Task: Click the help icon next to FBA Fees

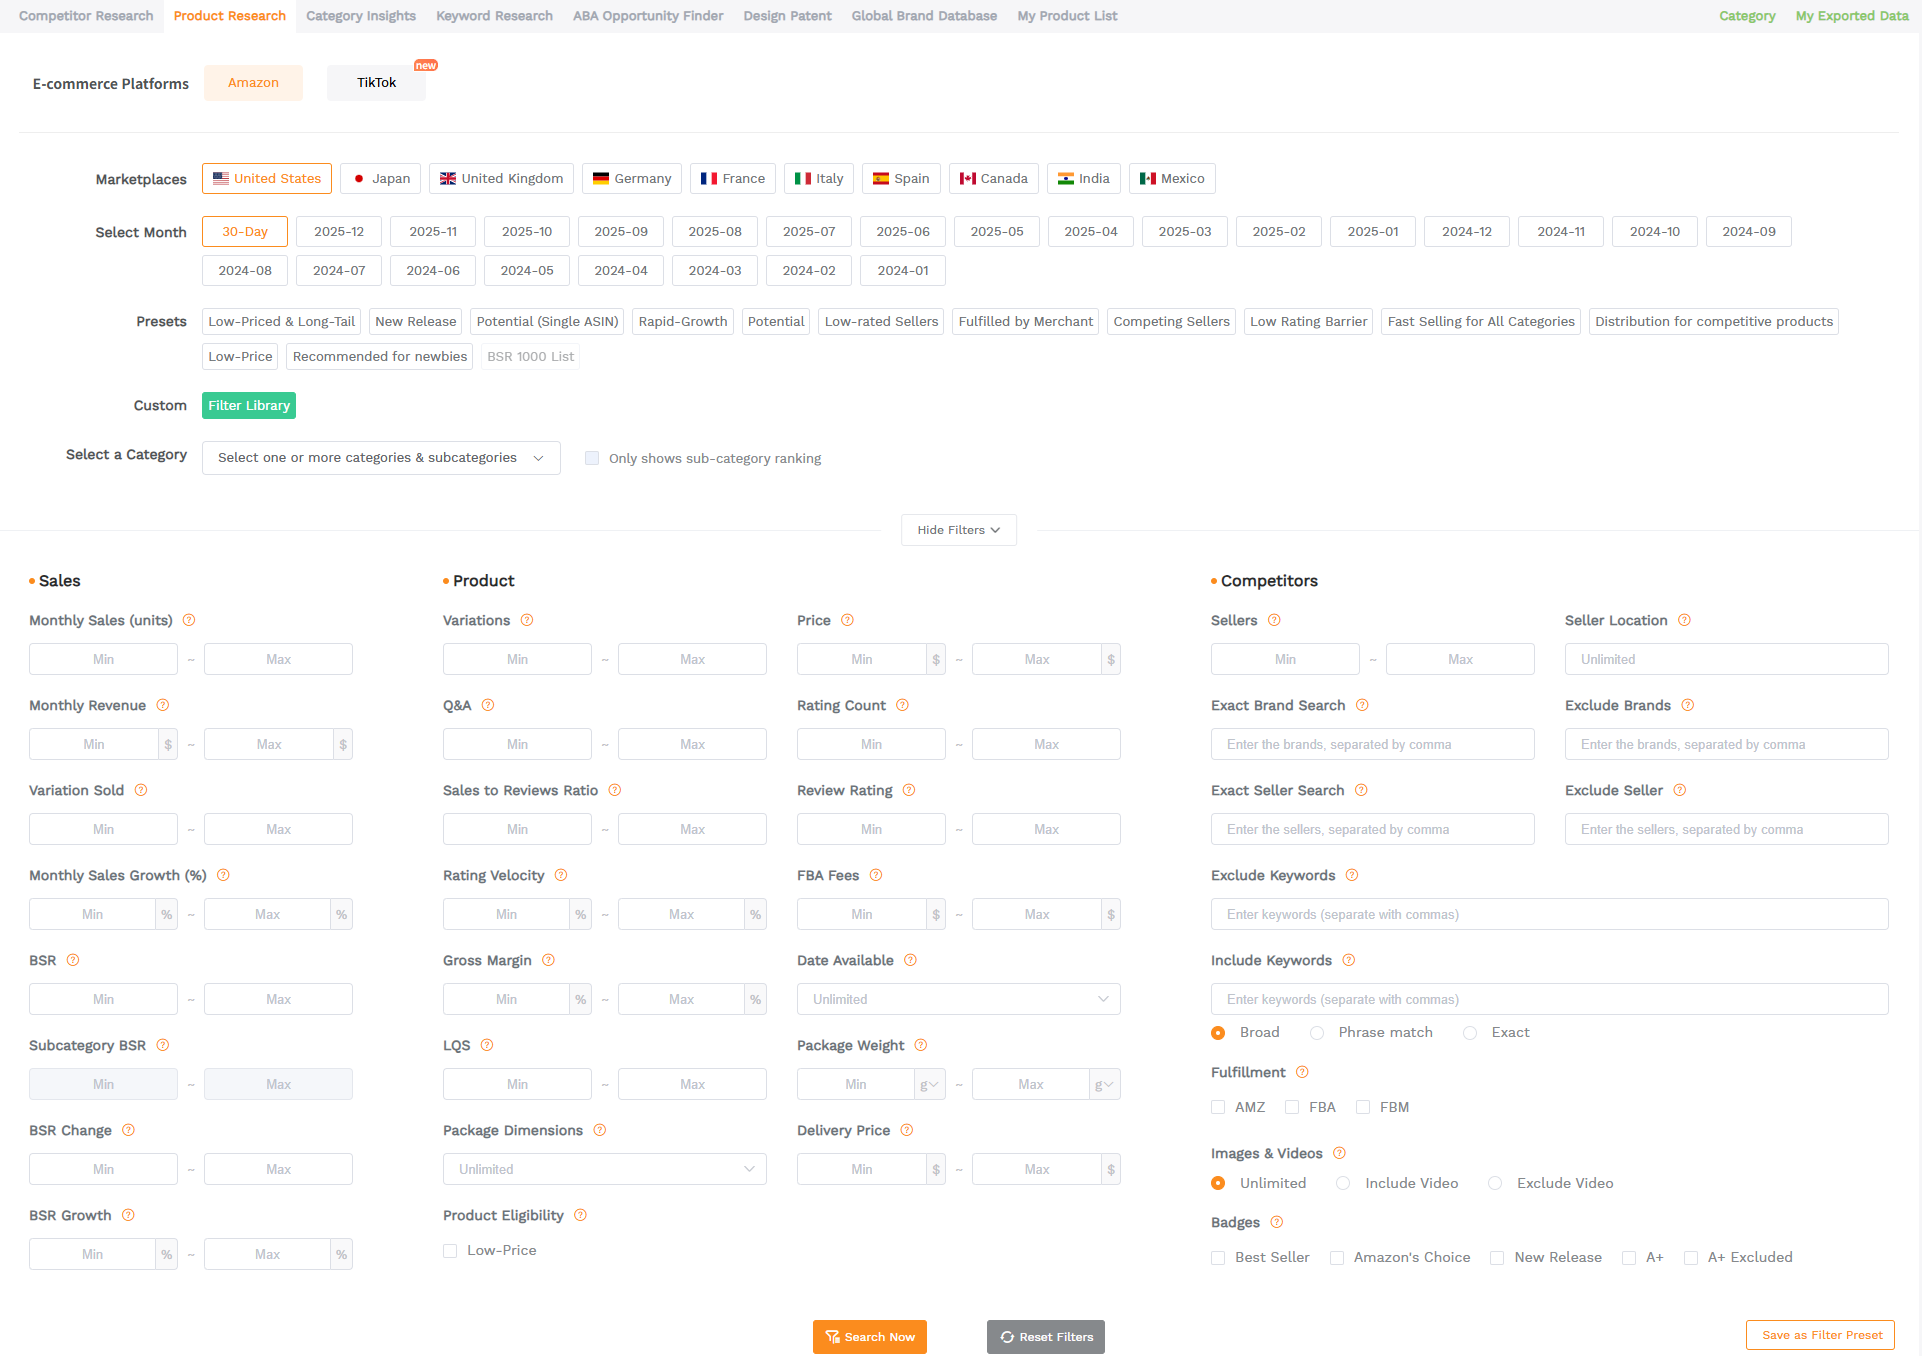Action: point(876,875)
